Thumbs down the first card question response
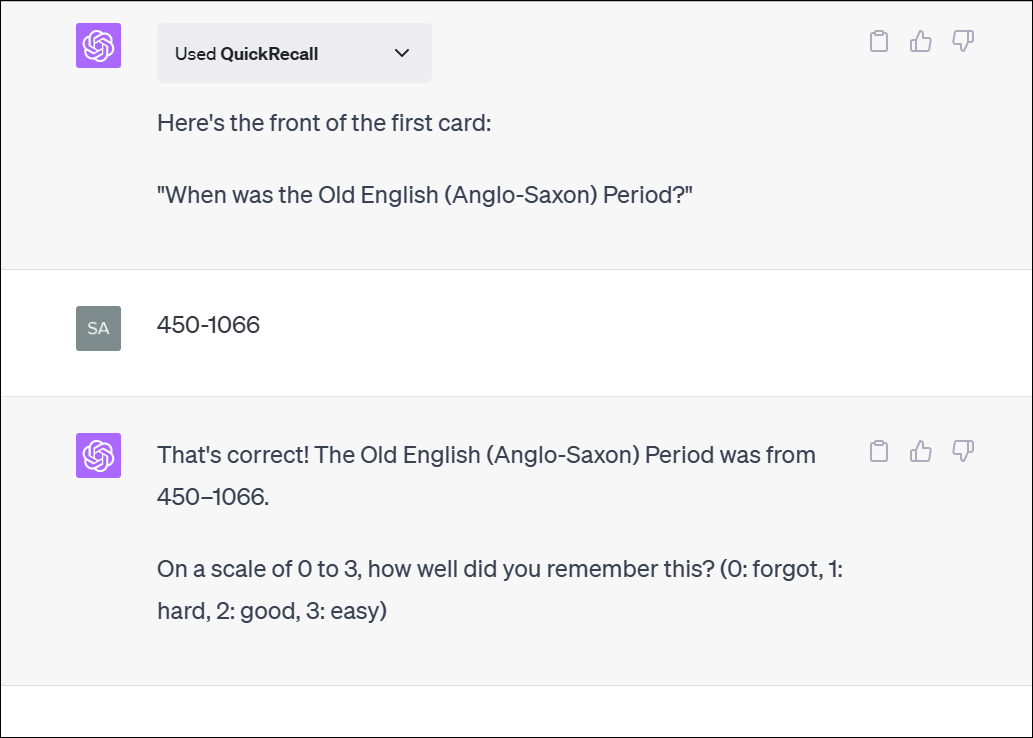The image size is (1033, 738). [963, 41]
